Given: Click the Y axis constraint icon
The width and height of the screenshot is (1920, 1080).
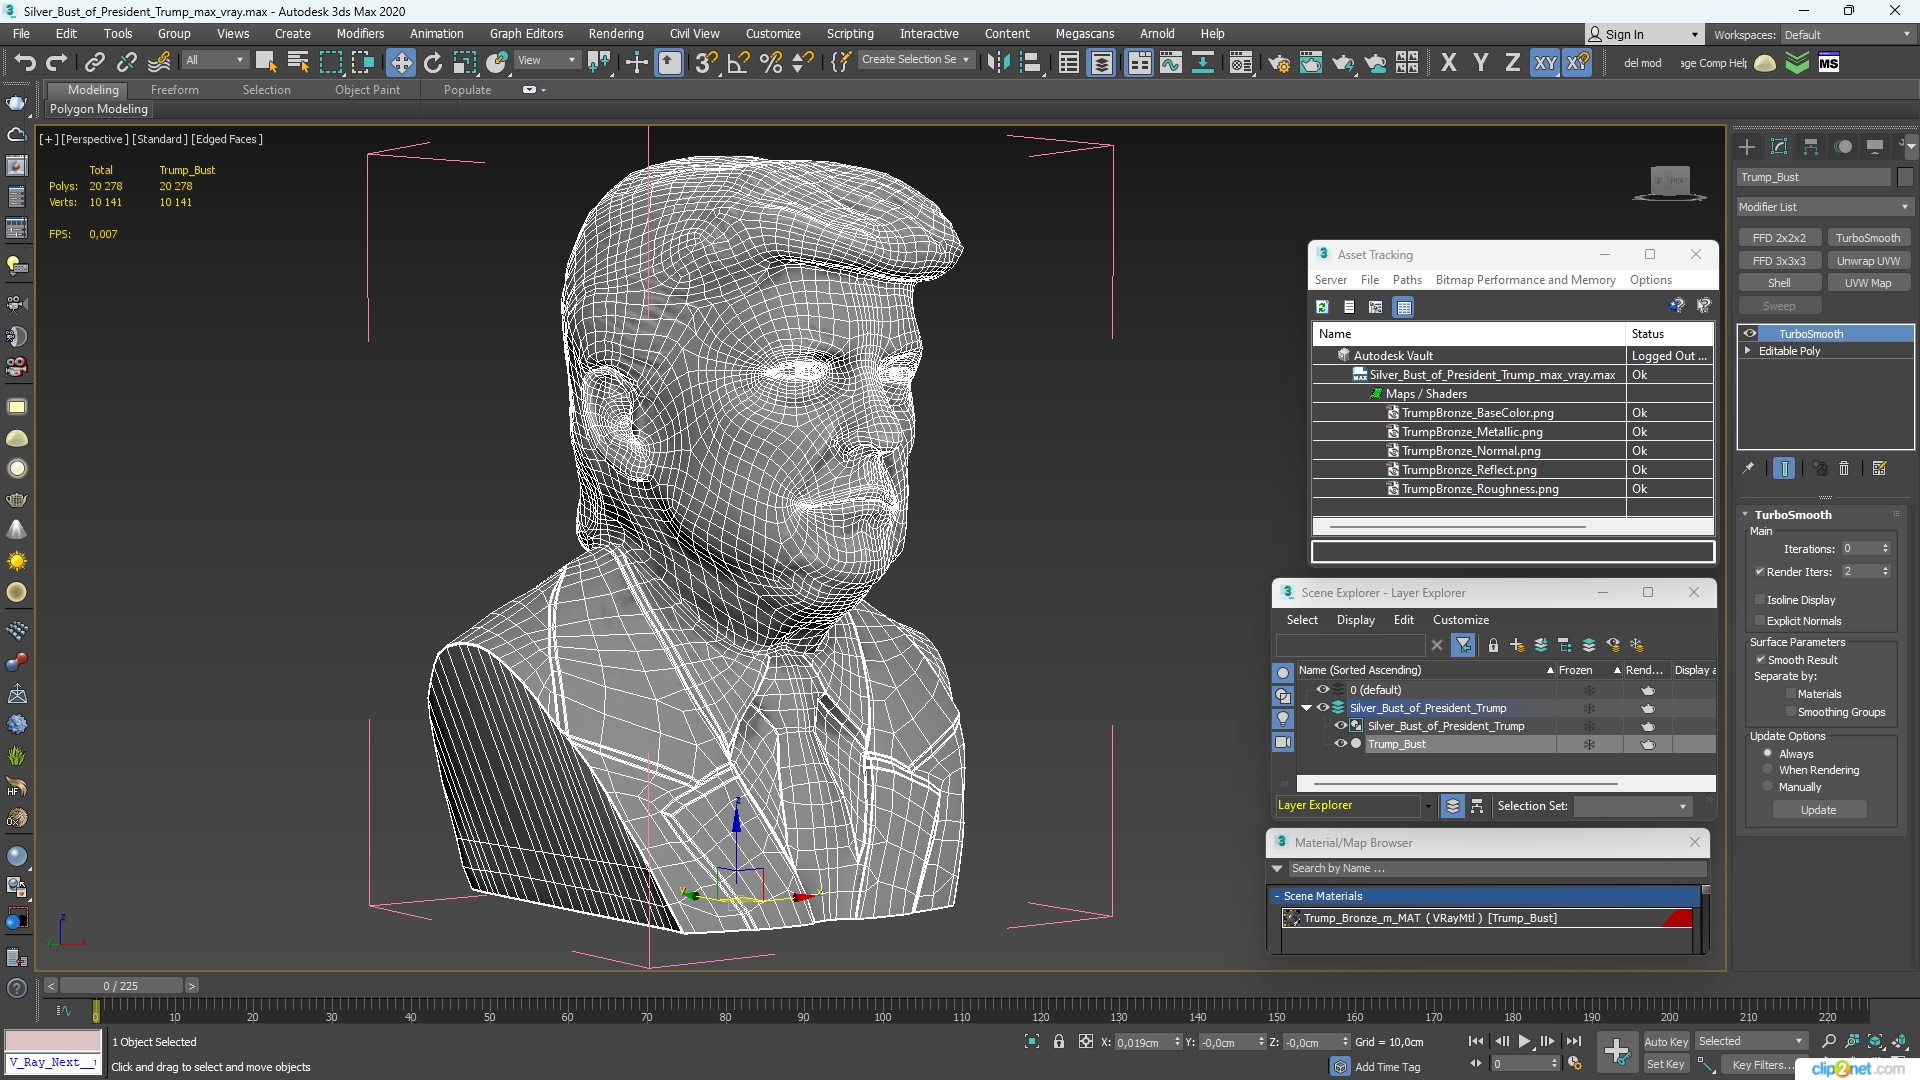Looking at the screenshot, I should (x=1481, y=63).
